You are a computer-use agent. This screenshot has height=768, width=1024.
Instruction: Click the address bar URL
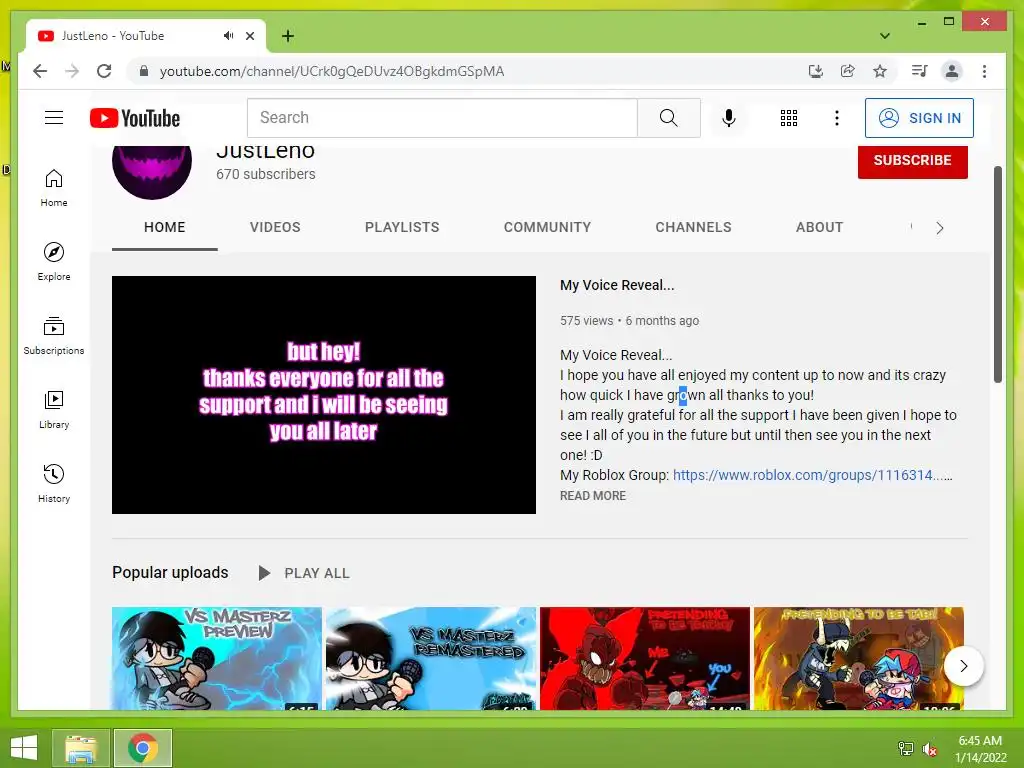click(332, 71)
